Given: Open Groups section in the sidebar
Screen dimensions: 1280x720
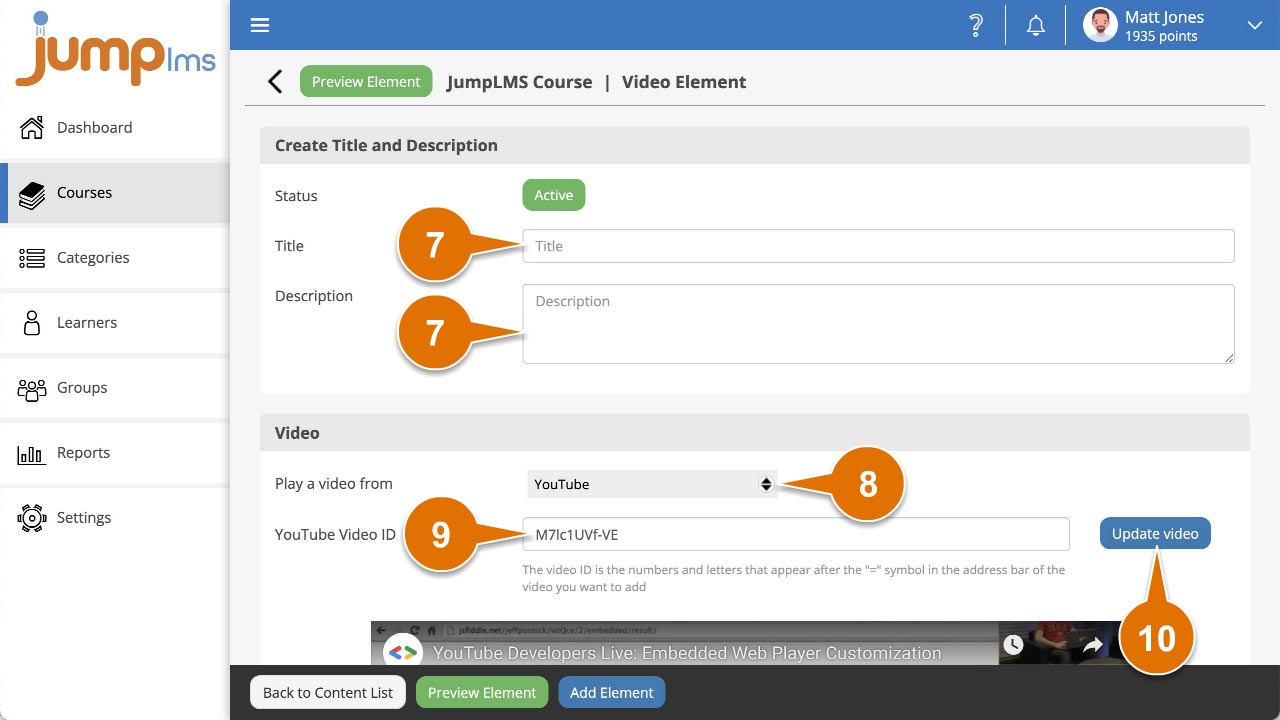Looking at the screenshot, I should 115,387.
